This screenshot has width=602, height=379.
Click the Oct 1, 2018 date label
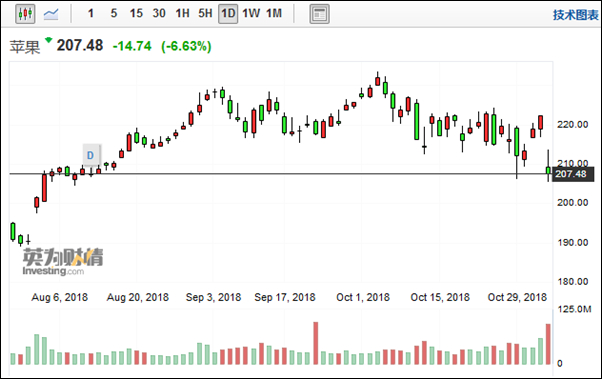363,297
